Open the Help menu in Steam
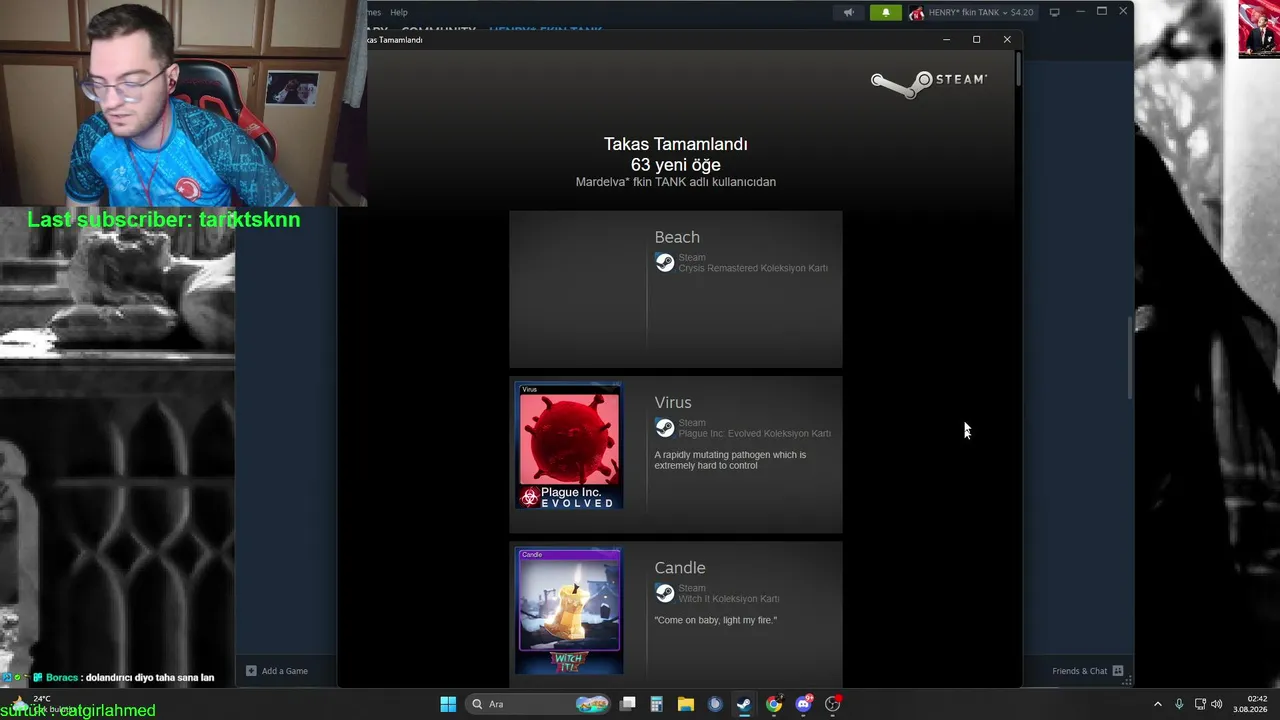 (399, 12)
